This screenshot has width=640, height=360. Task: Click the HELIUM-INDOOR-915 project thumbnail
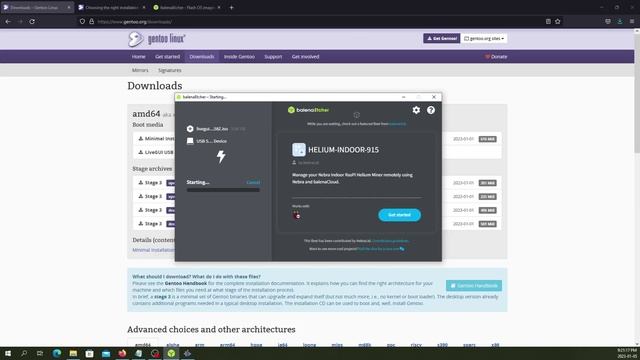click(298, 150)
